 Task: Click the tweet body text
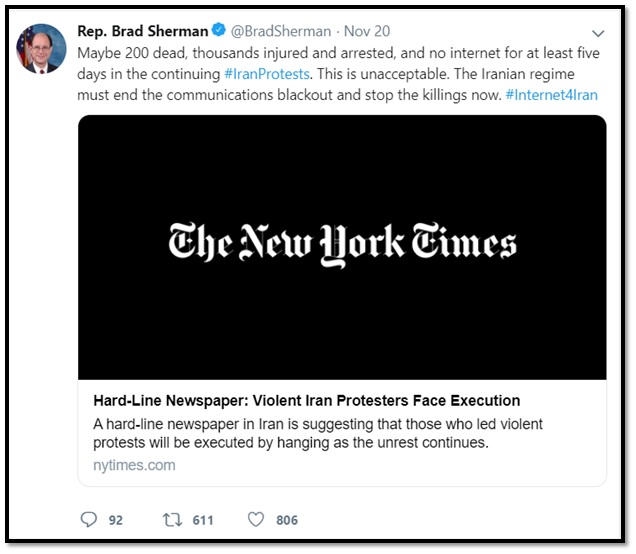(x=338, y=74)
